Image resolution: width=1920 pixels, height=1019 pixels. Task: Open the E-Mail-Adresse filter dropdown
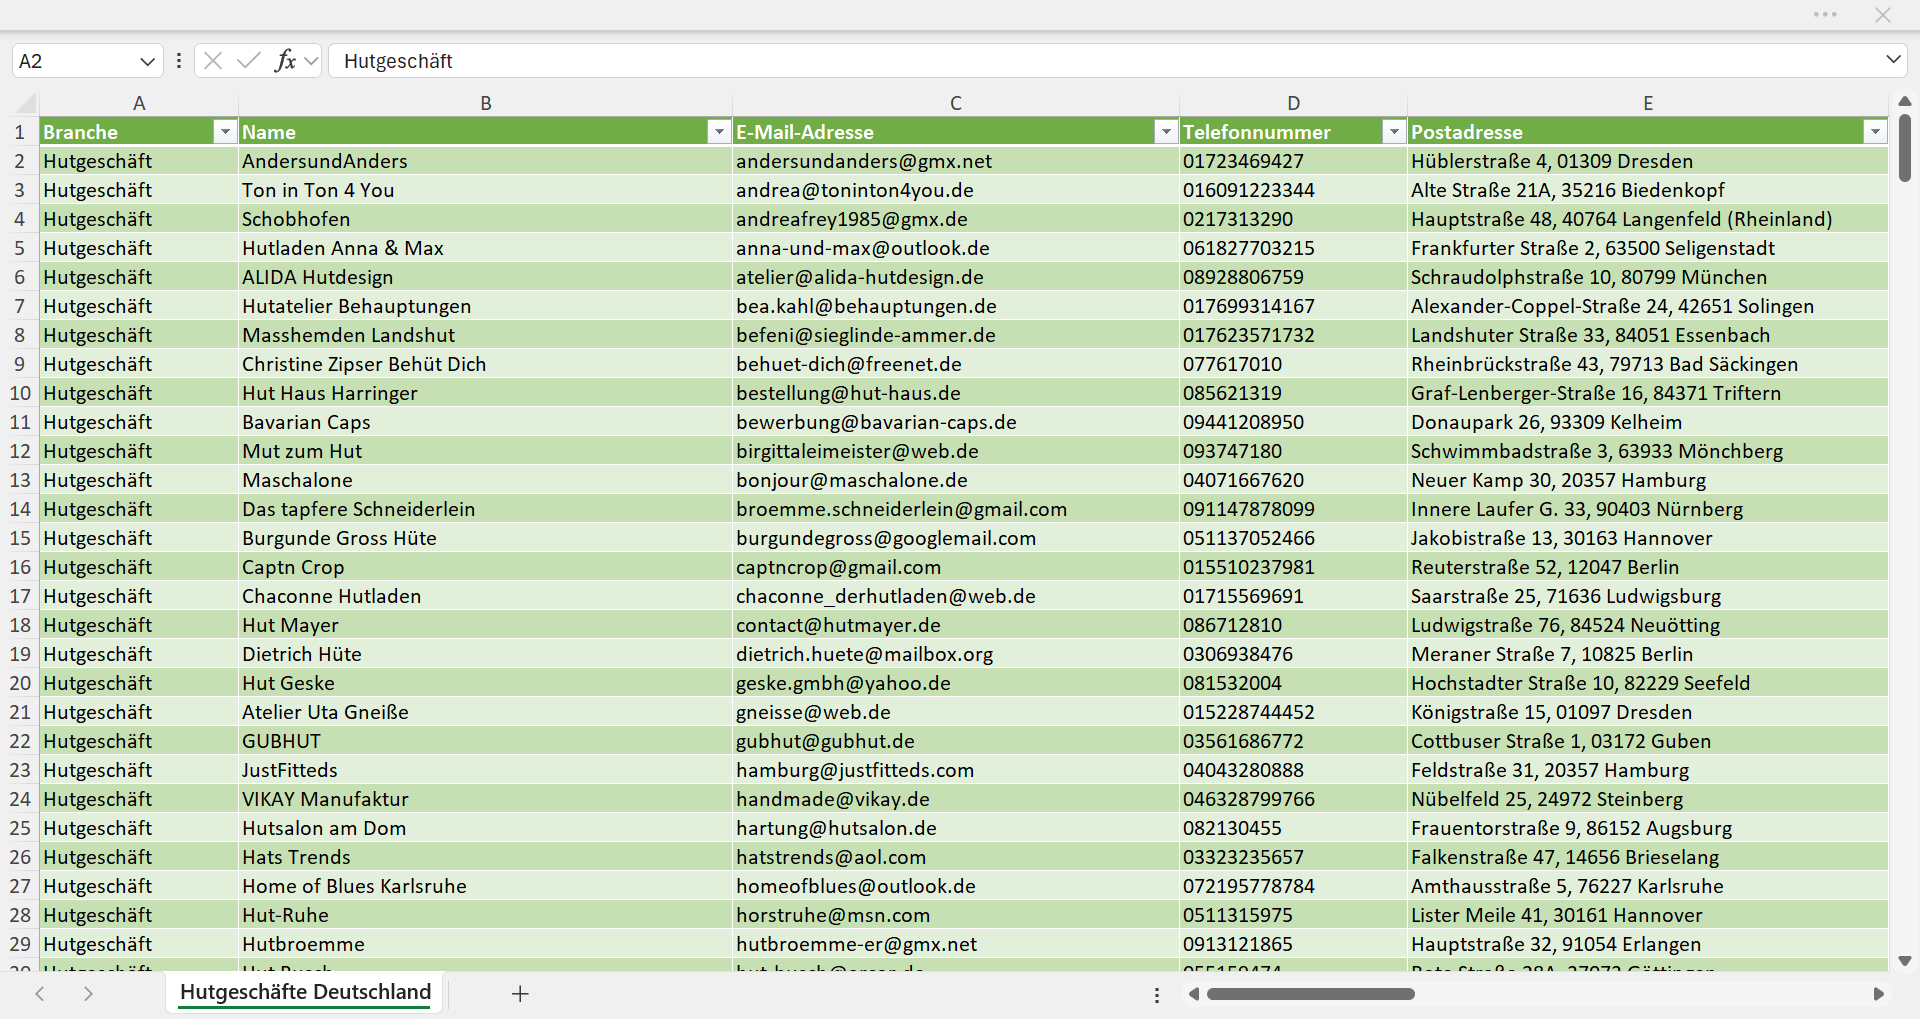coord(1166,132)
